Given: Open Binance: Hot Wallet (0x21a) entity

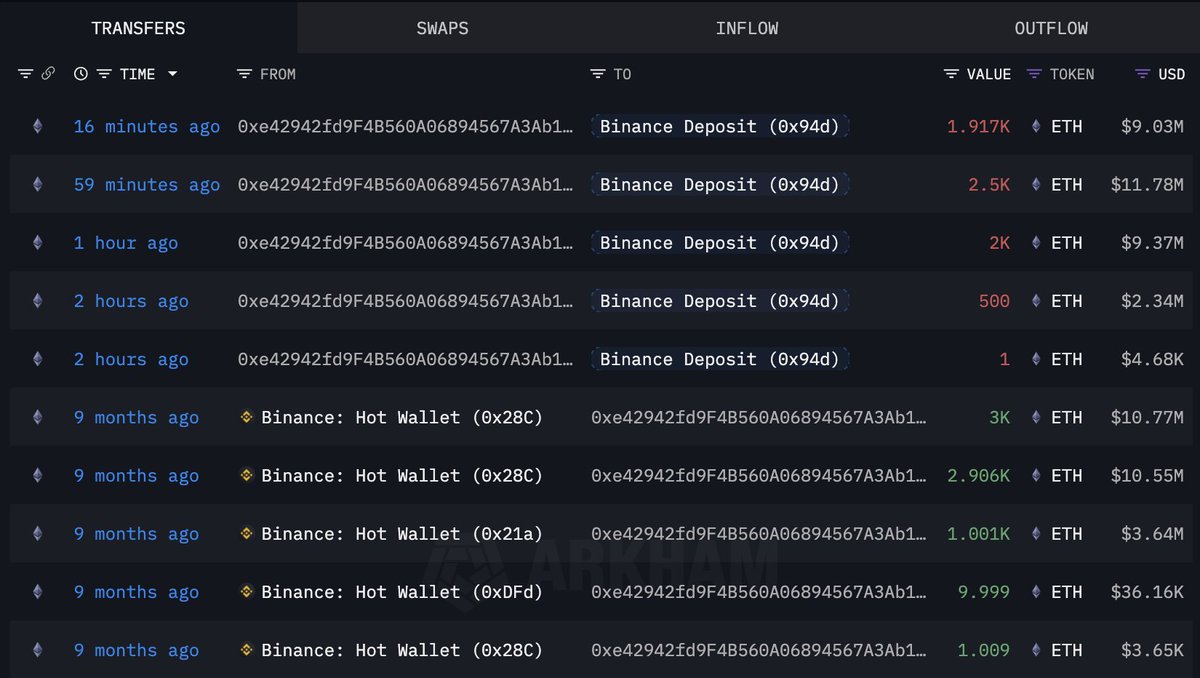Looking at the screenshot, I should click(402, 533).
